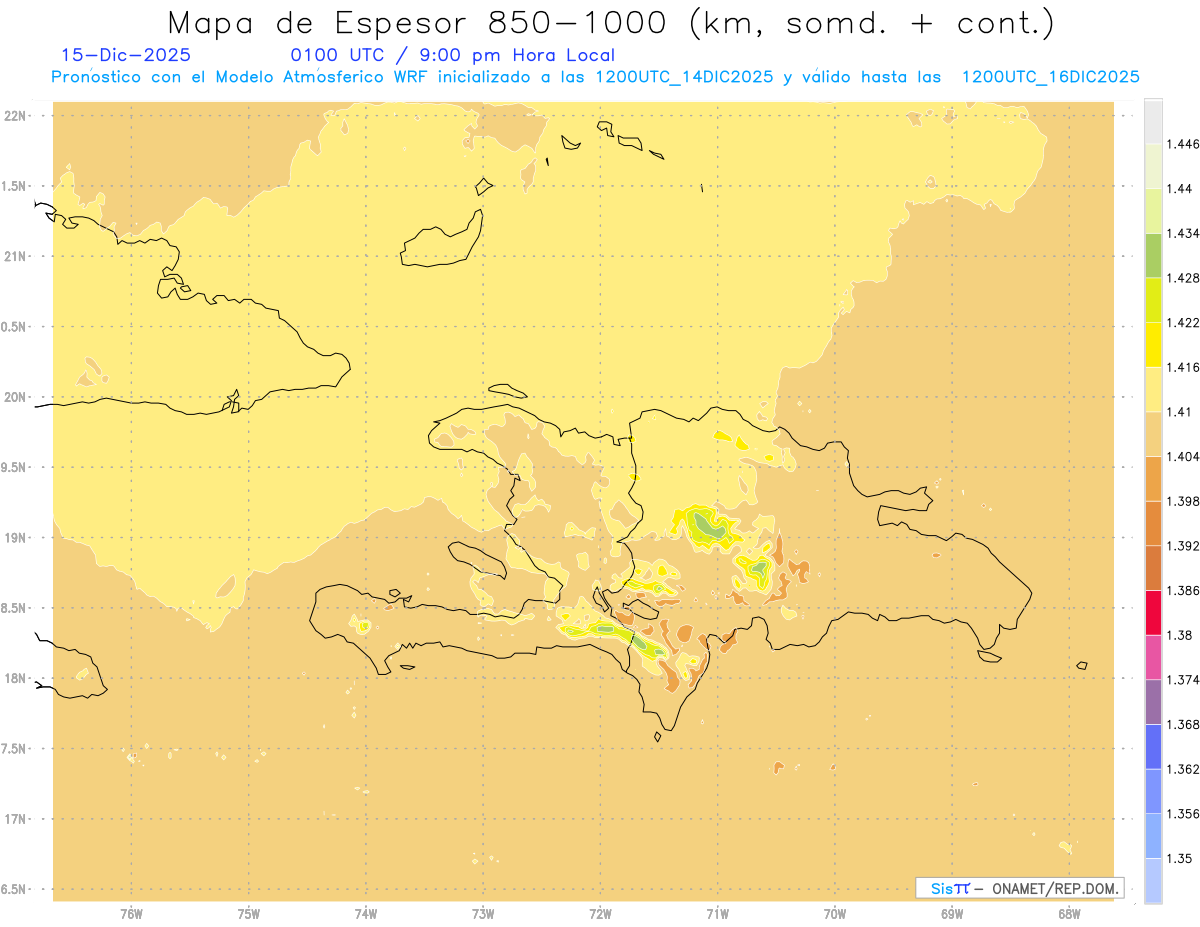The width and height of the screenshot is (1200, 927).
Task: Click the legend value '1.368'
Action: pyautogui.click(x=1183, y=724)
